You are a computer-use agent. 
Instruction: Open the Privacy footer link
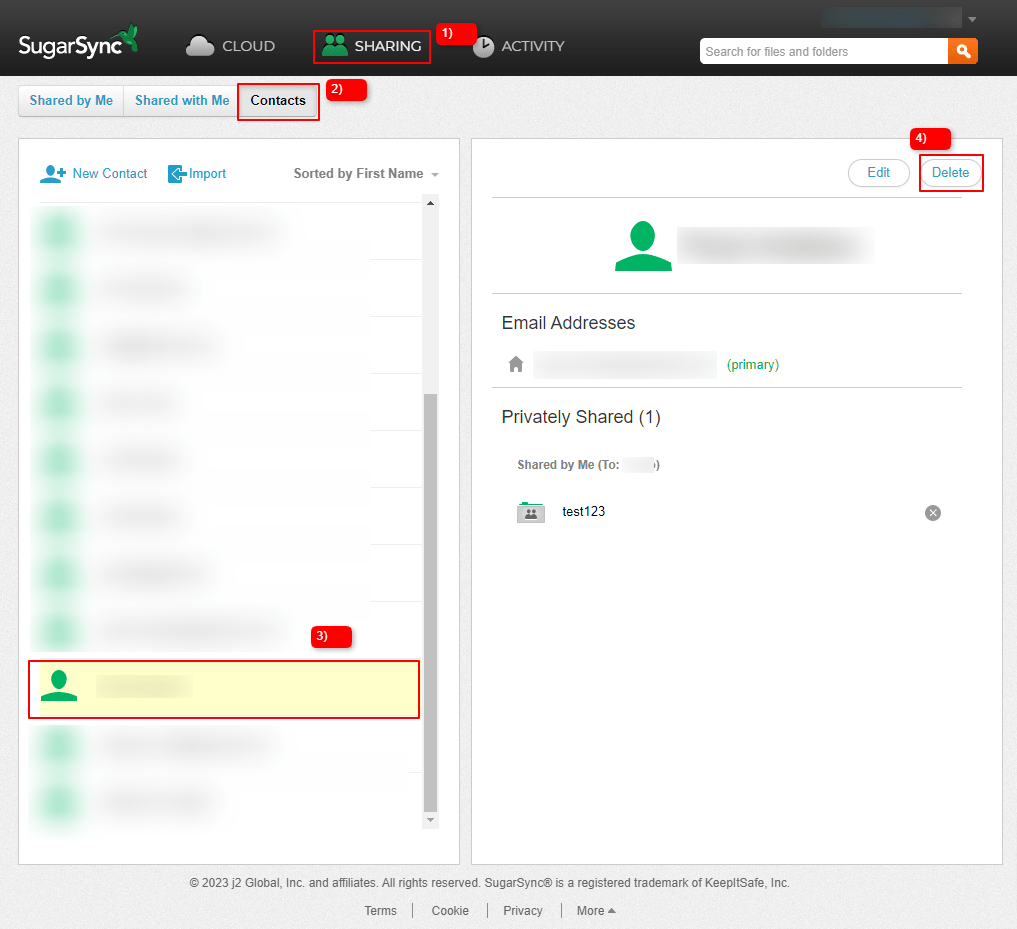pyautogui.click(x=523, y=910)
